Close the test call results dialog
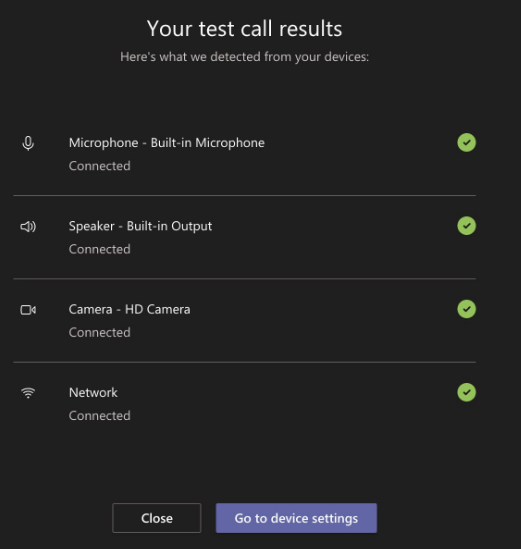The image size is (521, 549). (x=157, y=518)
